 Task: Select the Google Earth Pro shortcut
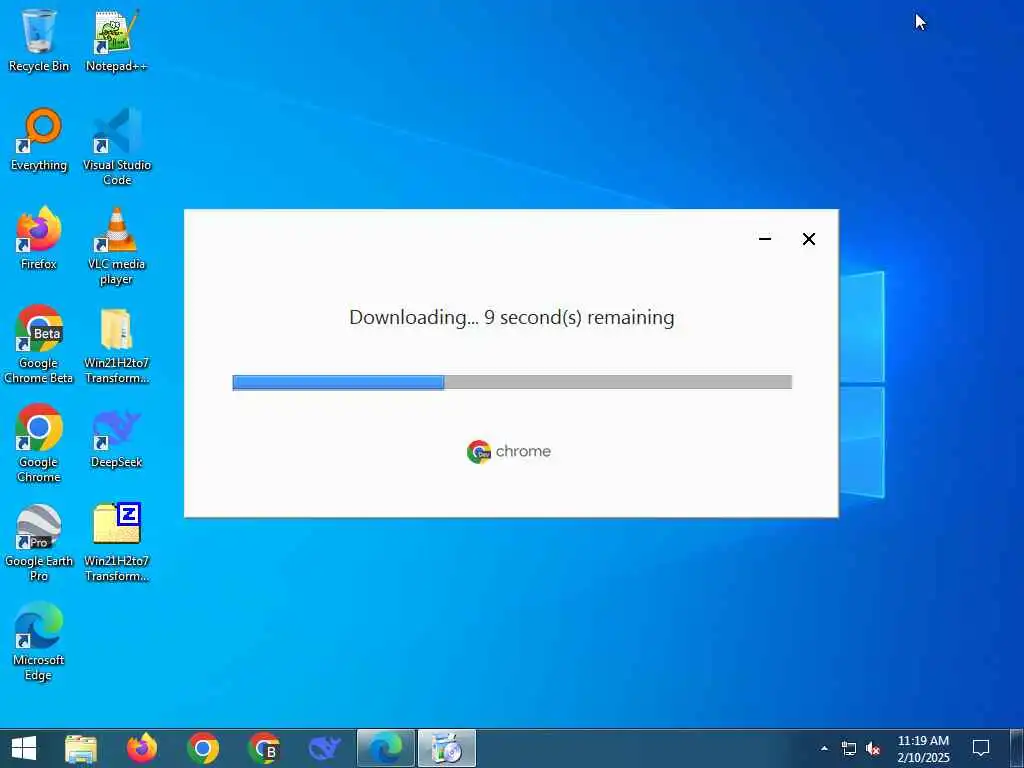tap(39, 543)
